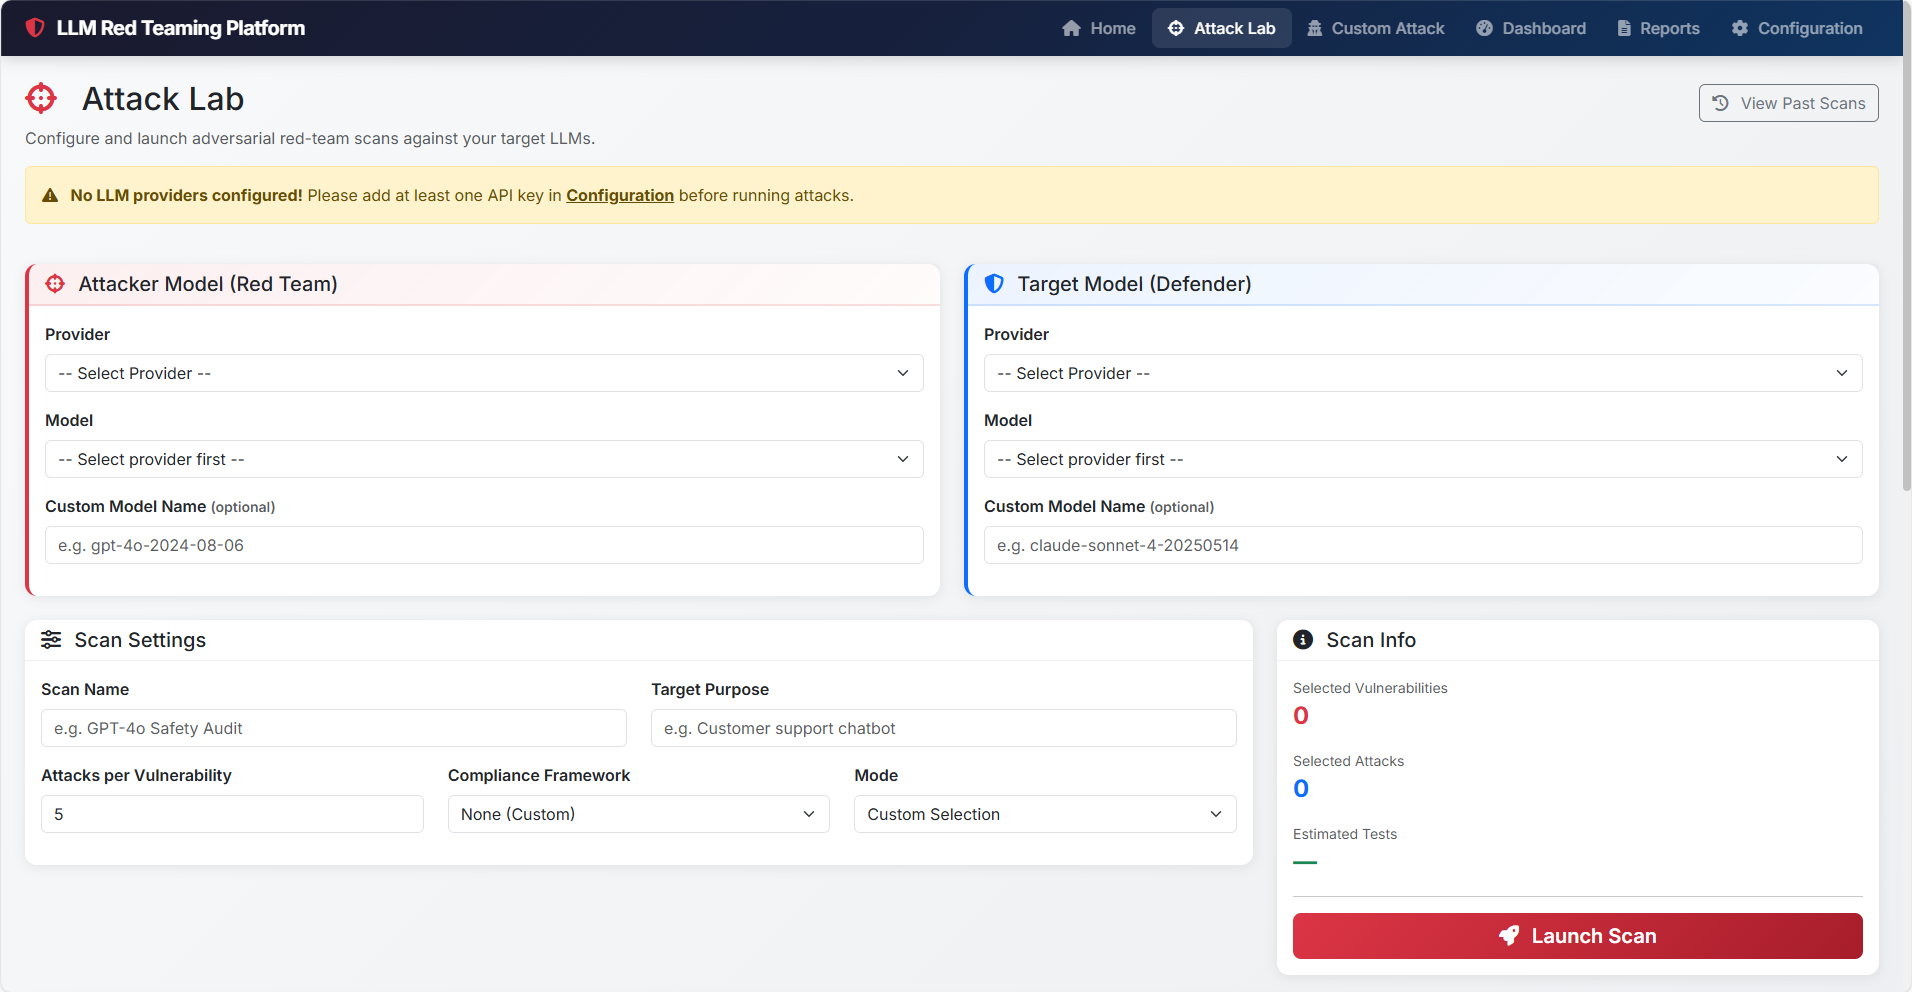The width and height of the screenshot is (1912, 992).
Task: Open the Attack Lab nav item
Action: (1222, 28)
